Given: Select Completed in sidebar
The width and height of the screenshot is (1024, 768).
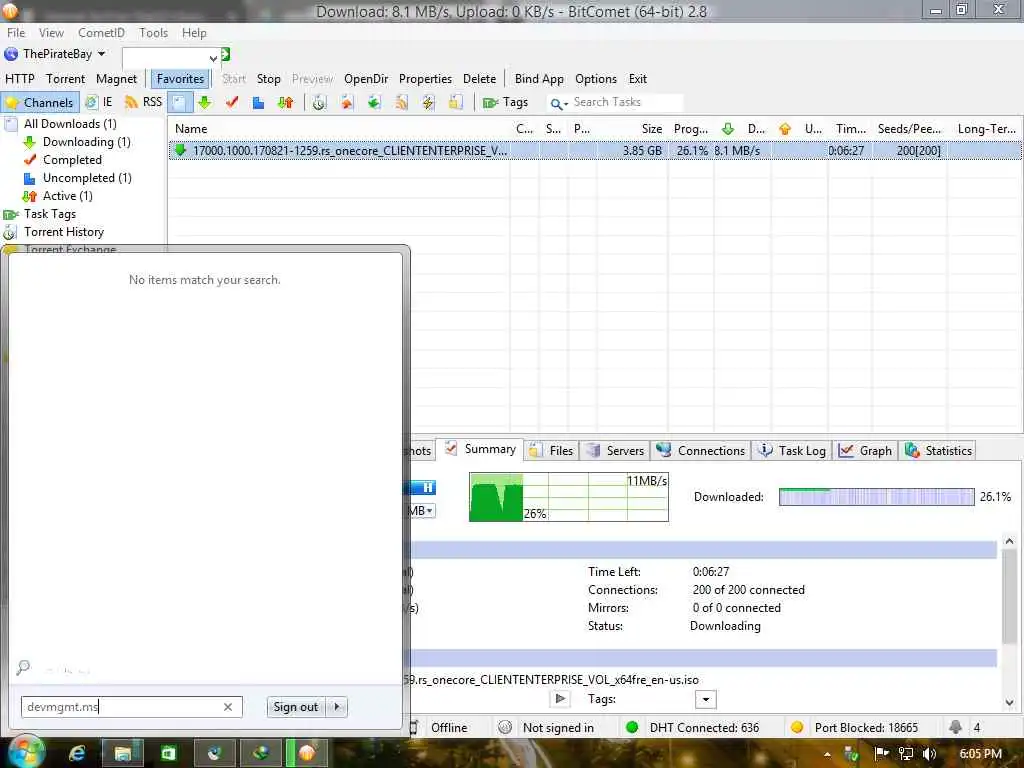Looking at the screenshot, I should pyautogui.click(x=72, y=160).
